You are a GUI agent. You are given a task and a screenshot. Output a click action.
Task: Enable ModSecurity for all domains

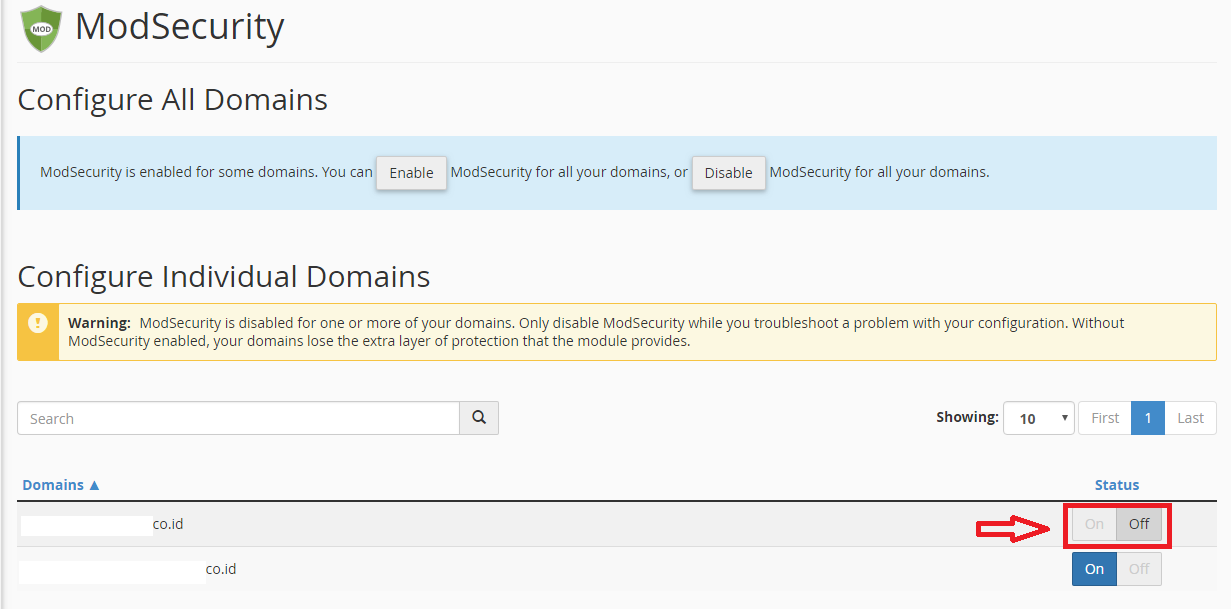(x=411, y=173)
